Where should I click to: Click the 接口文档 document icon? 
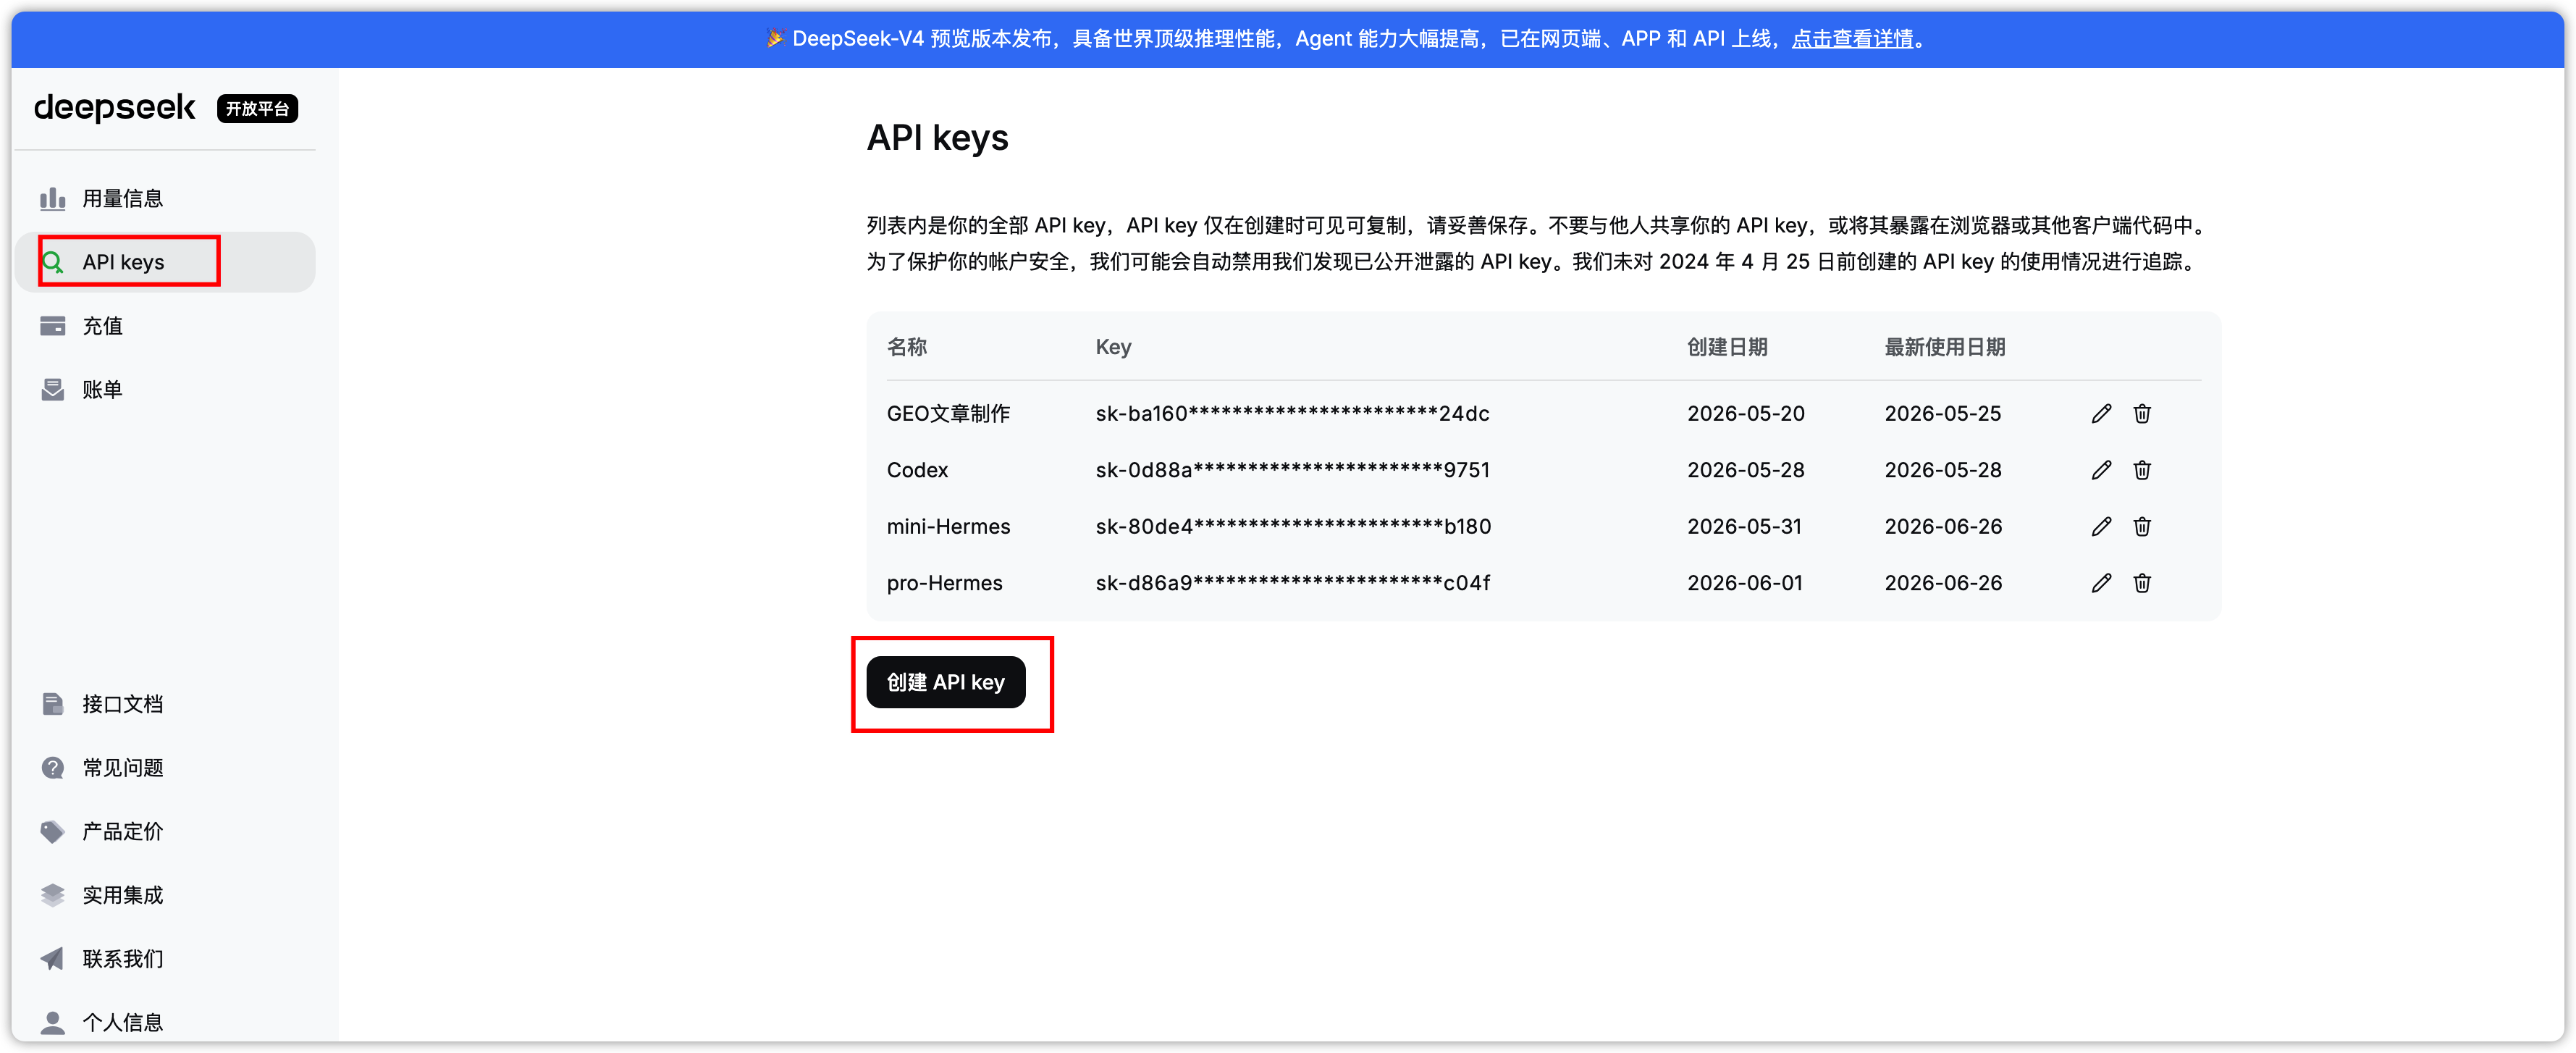[52, 704]
